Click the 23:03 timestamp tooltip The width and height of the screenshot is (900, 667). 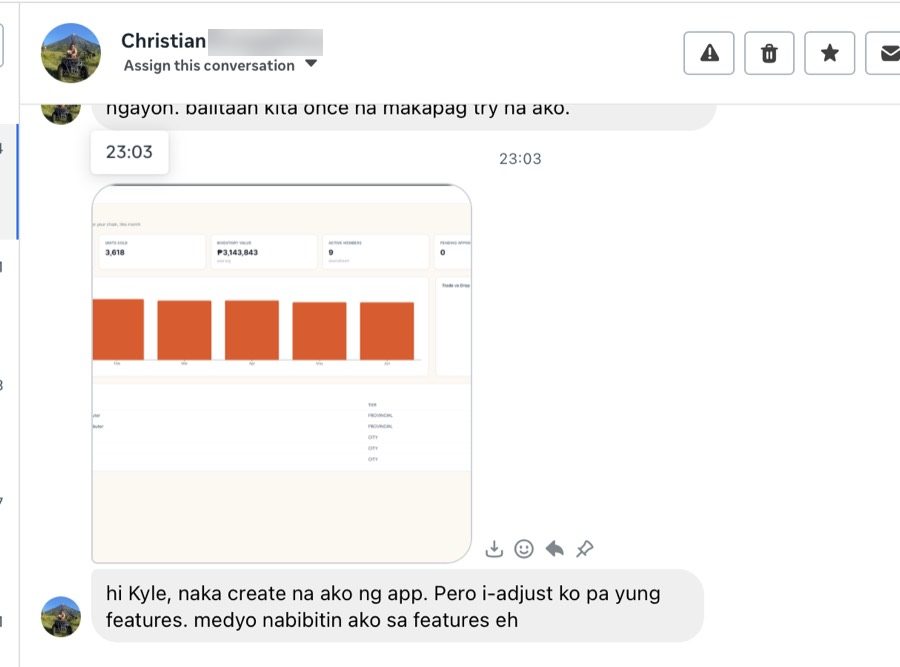coord(129,152)
